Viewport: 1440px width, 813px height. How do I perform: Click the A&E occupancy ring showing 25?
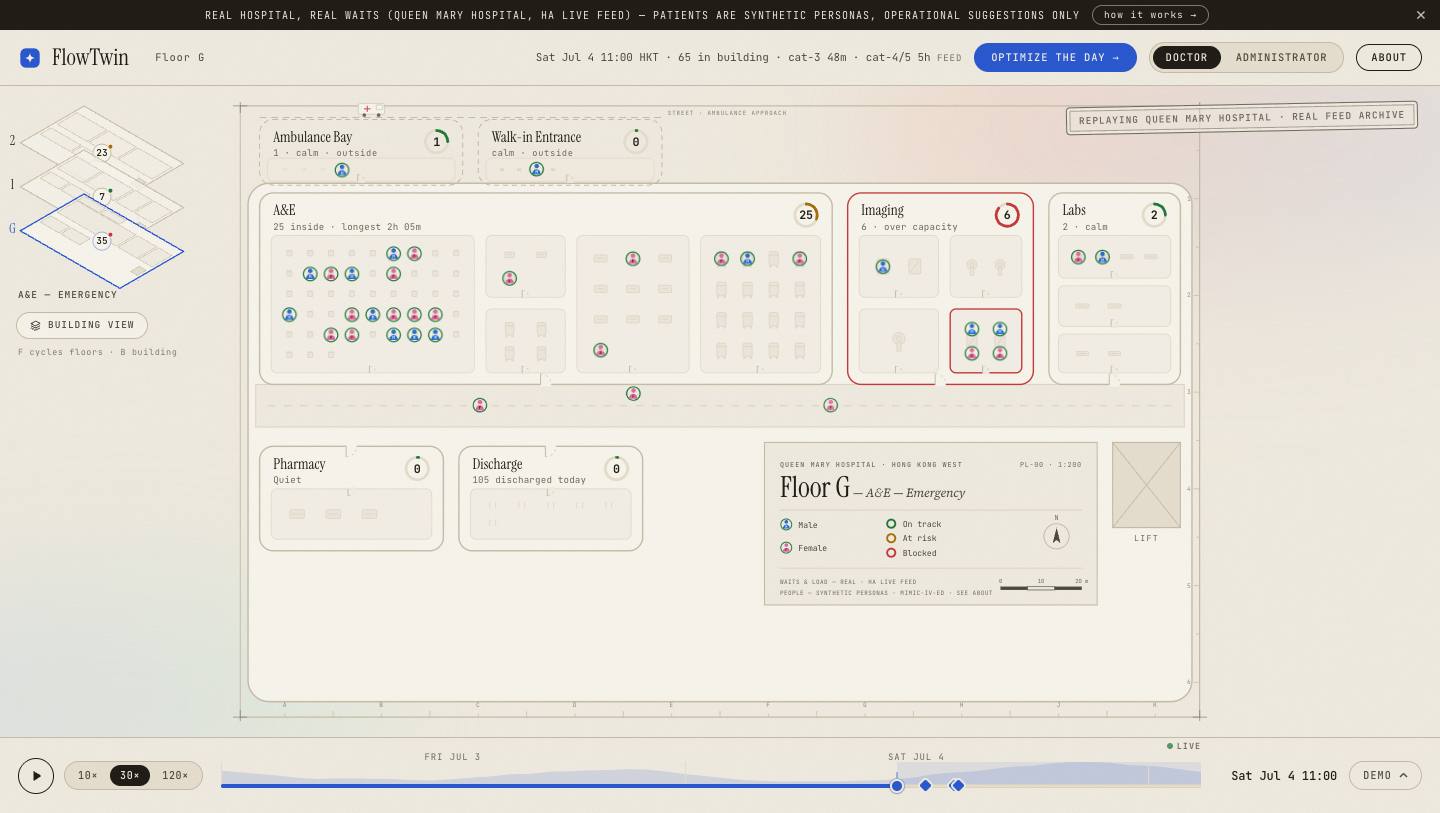806,215
